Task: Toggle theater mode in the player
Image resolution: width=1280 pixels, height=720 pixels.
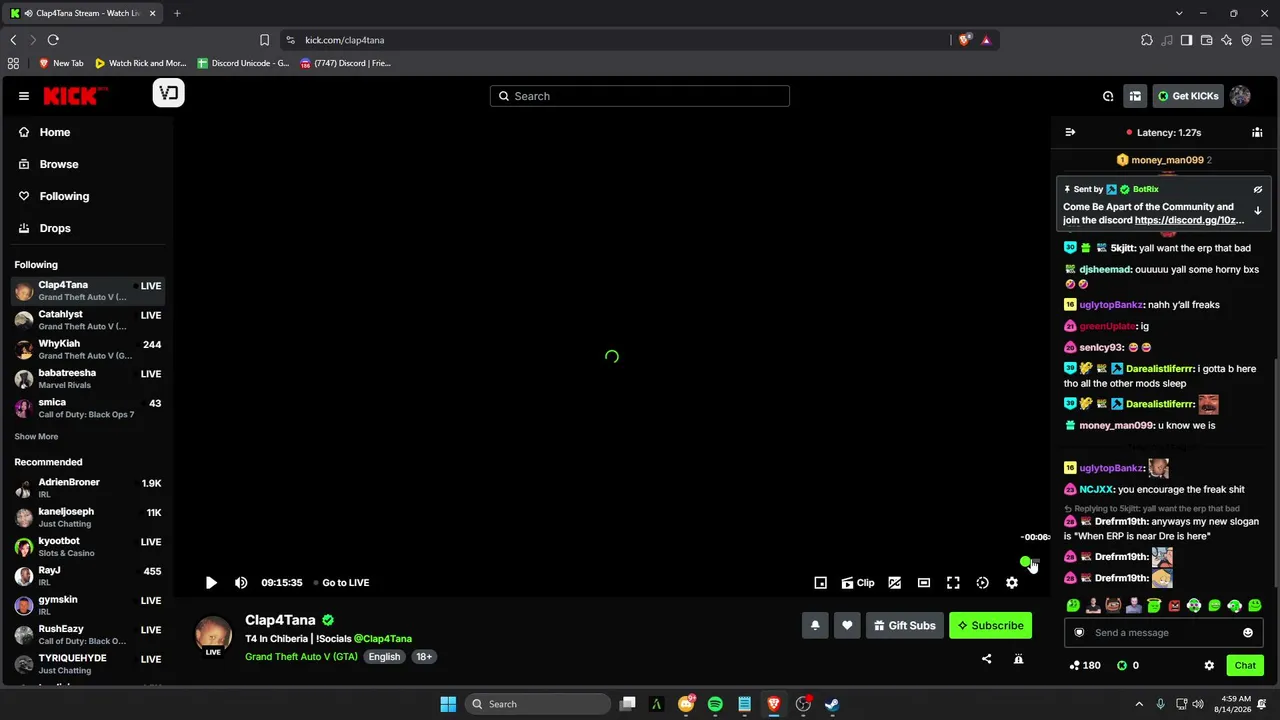Action: [x=924, y=583]
